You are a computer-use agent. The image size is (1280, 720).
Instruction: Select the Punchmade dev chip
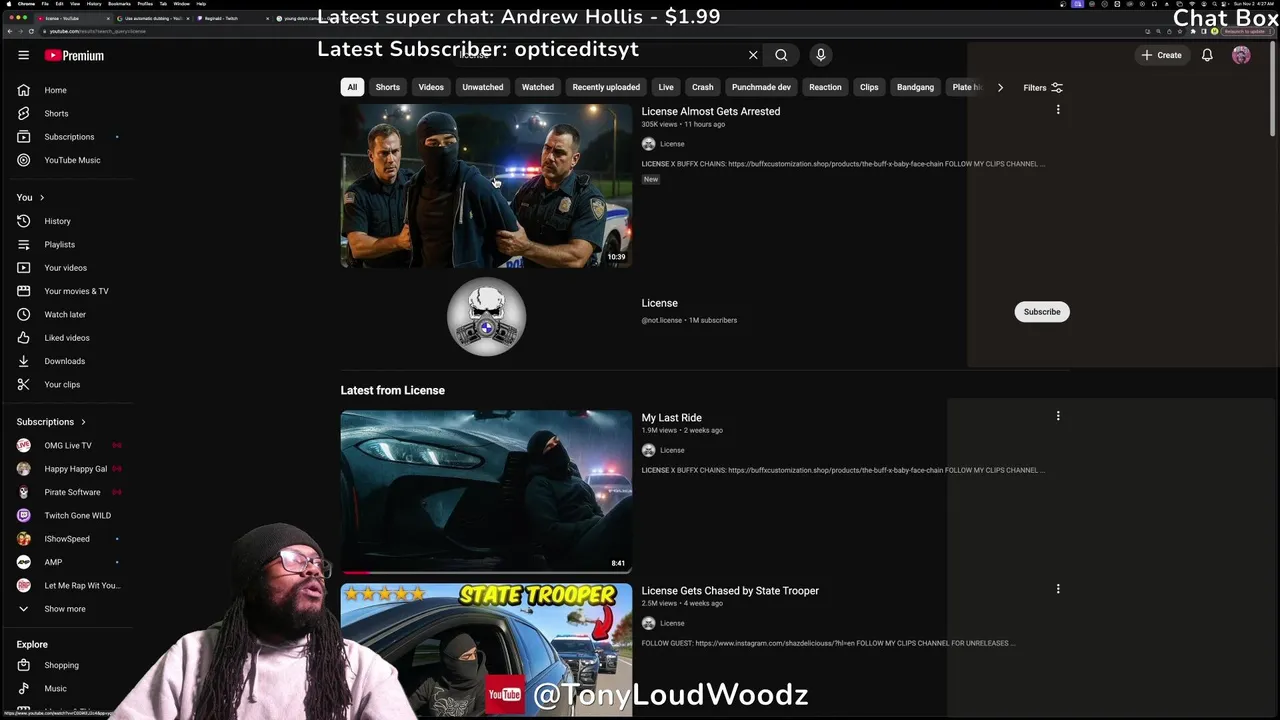[761, 87]
